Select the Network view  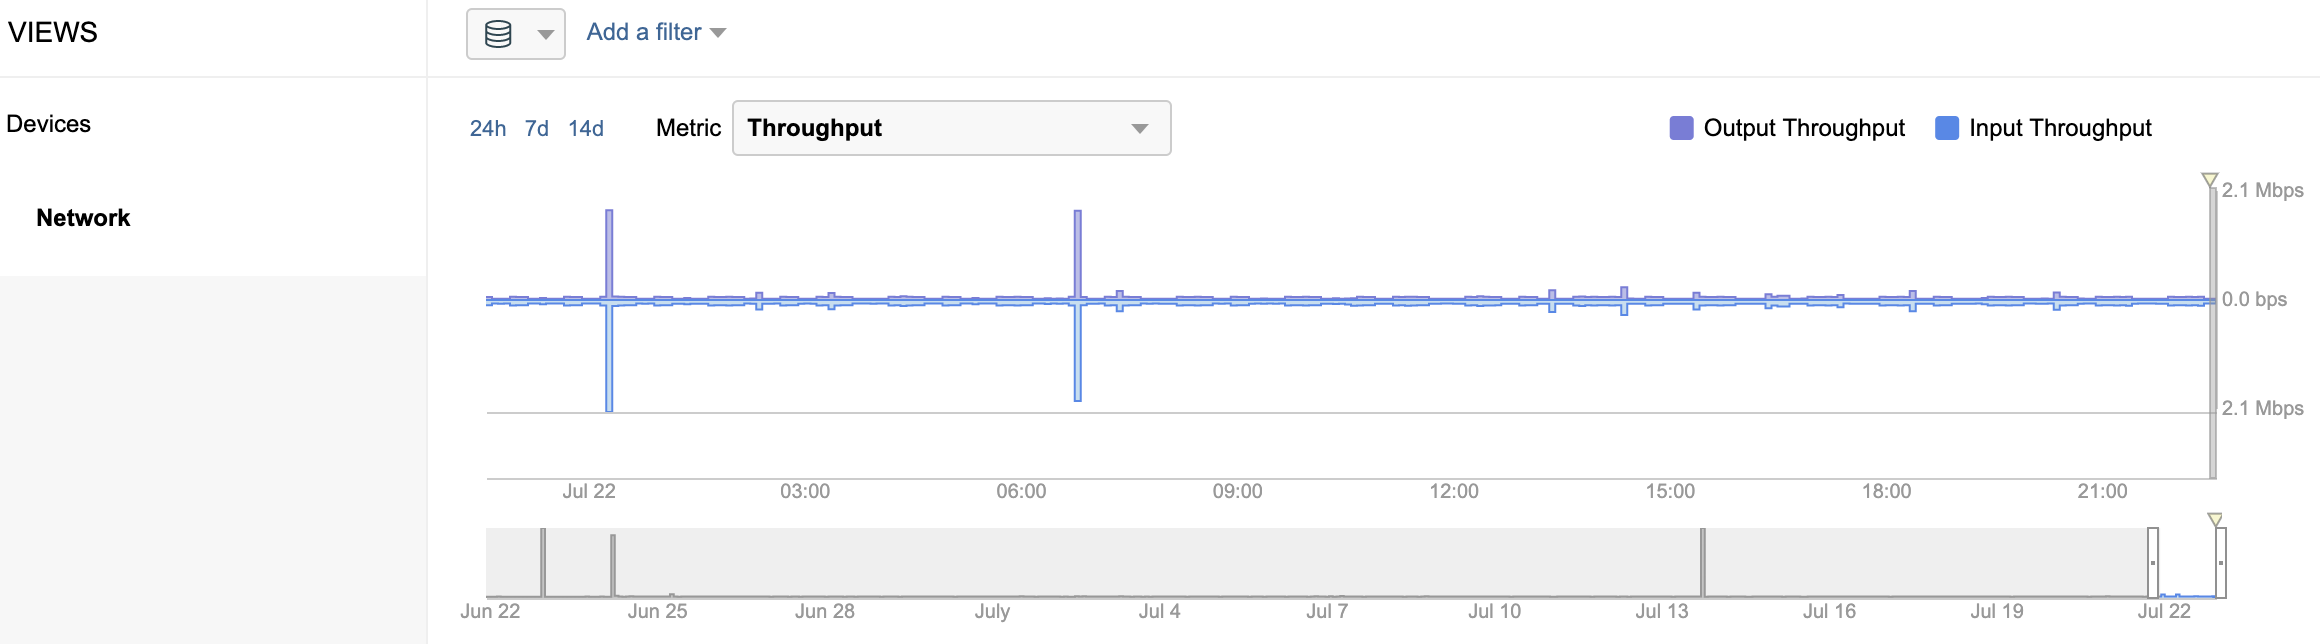[x=83, y=218]
